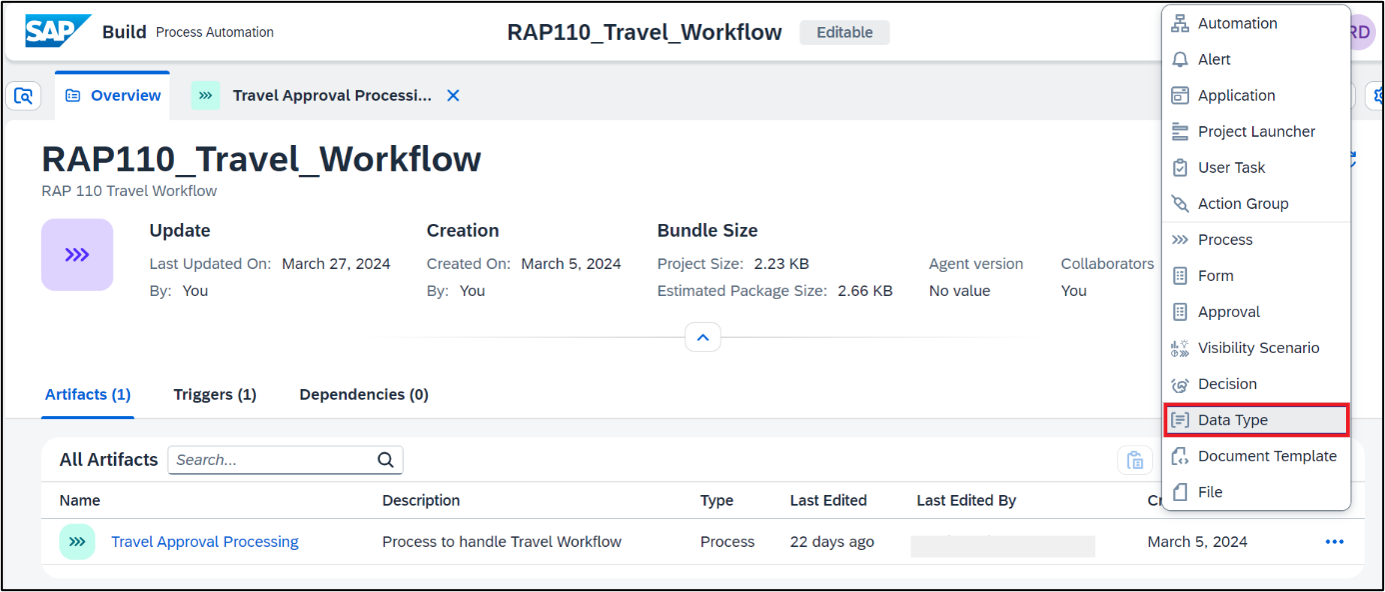Screen dimensions: 1385x592
Task: Click the Project Launcher icon
Action: tap(1180, 131)
